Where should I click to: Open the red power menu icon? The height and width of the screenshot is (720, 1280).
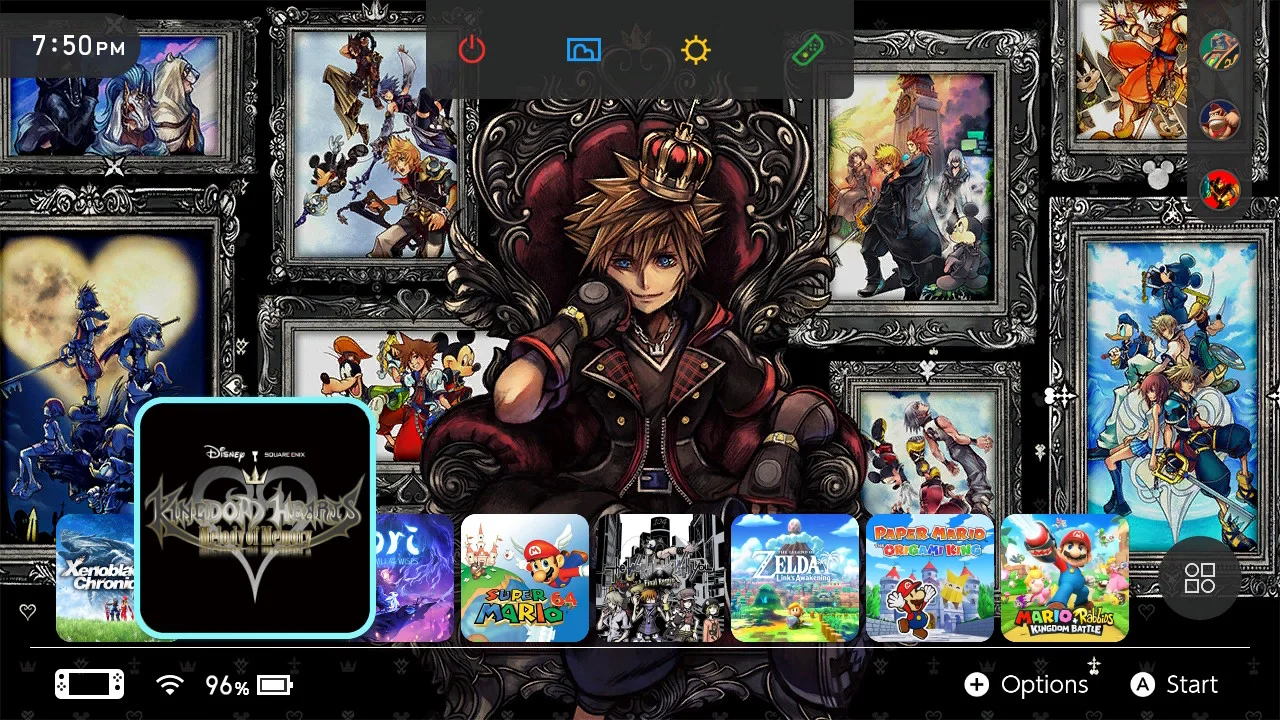click(472, 49)
